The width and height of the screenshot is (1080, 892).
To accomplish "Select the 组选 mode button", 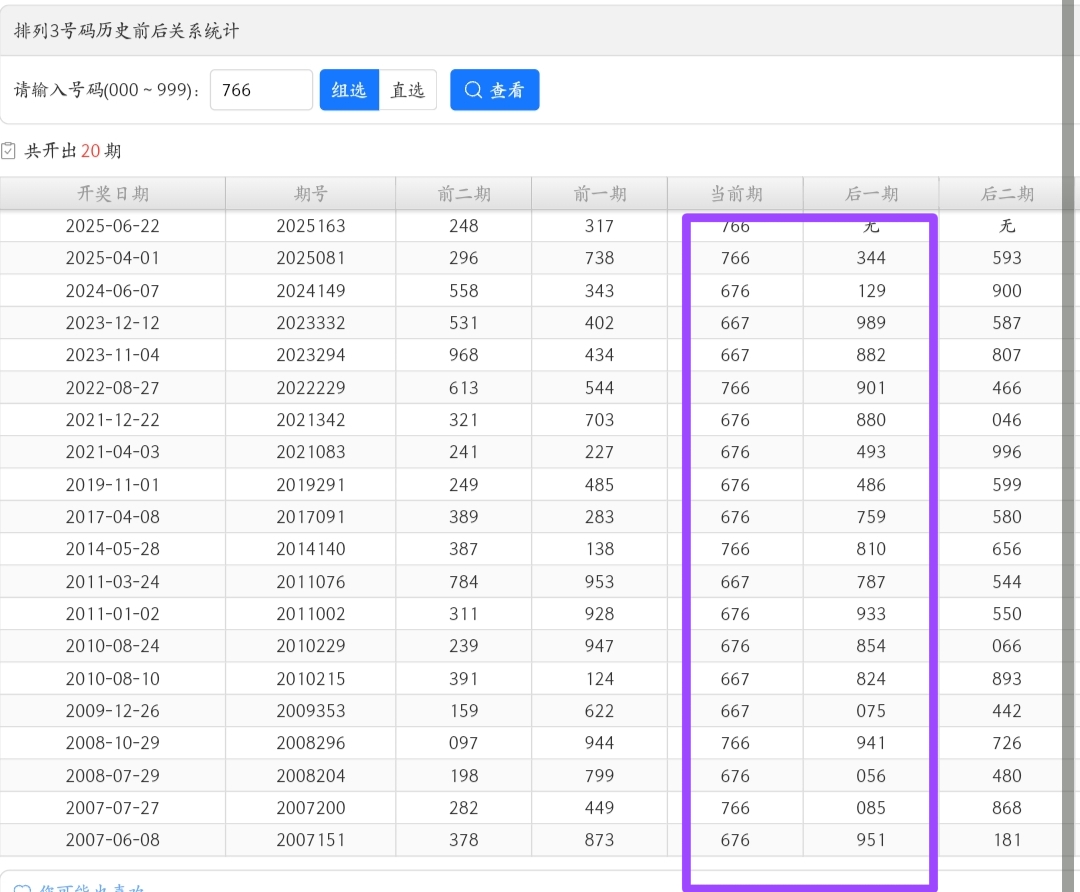I will point(349,90).
